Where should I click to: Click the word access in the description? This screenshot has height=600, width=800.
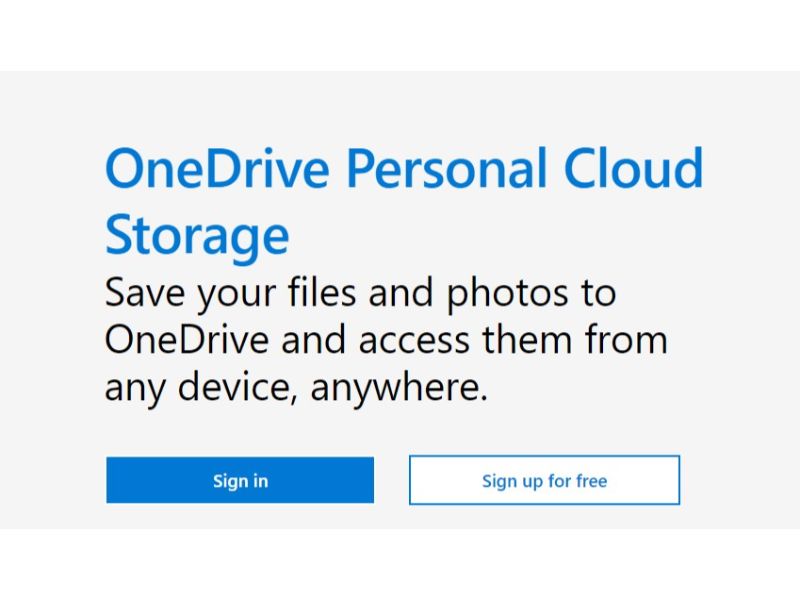click(x=414, y=342)
